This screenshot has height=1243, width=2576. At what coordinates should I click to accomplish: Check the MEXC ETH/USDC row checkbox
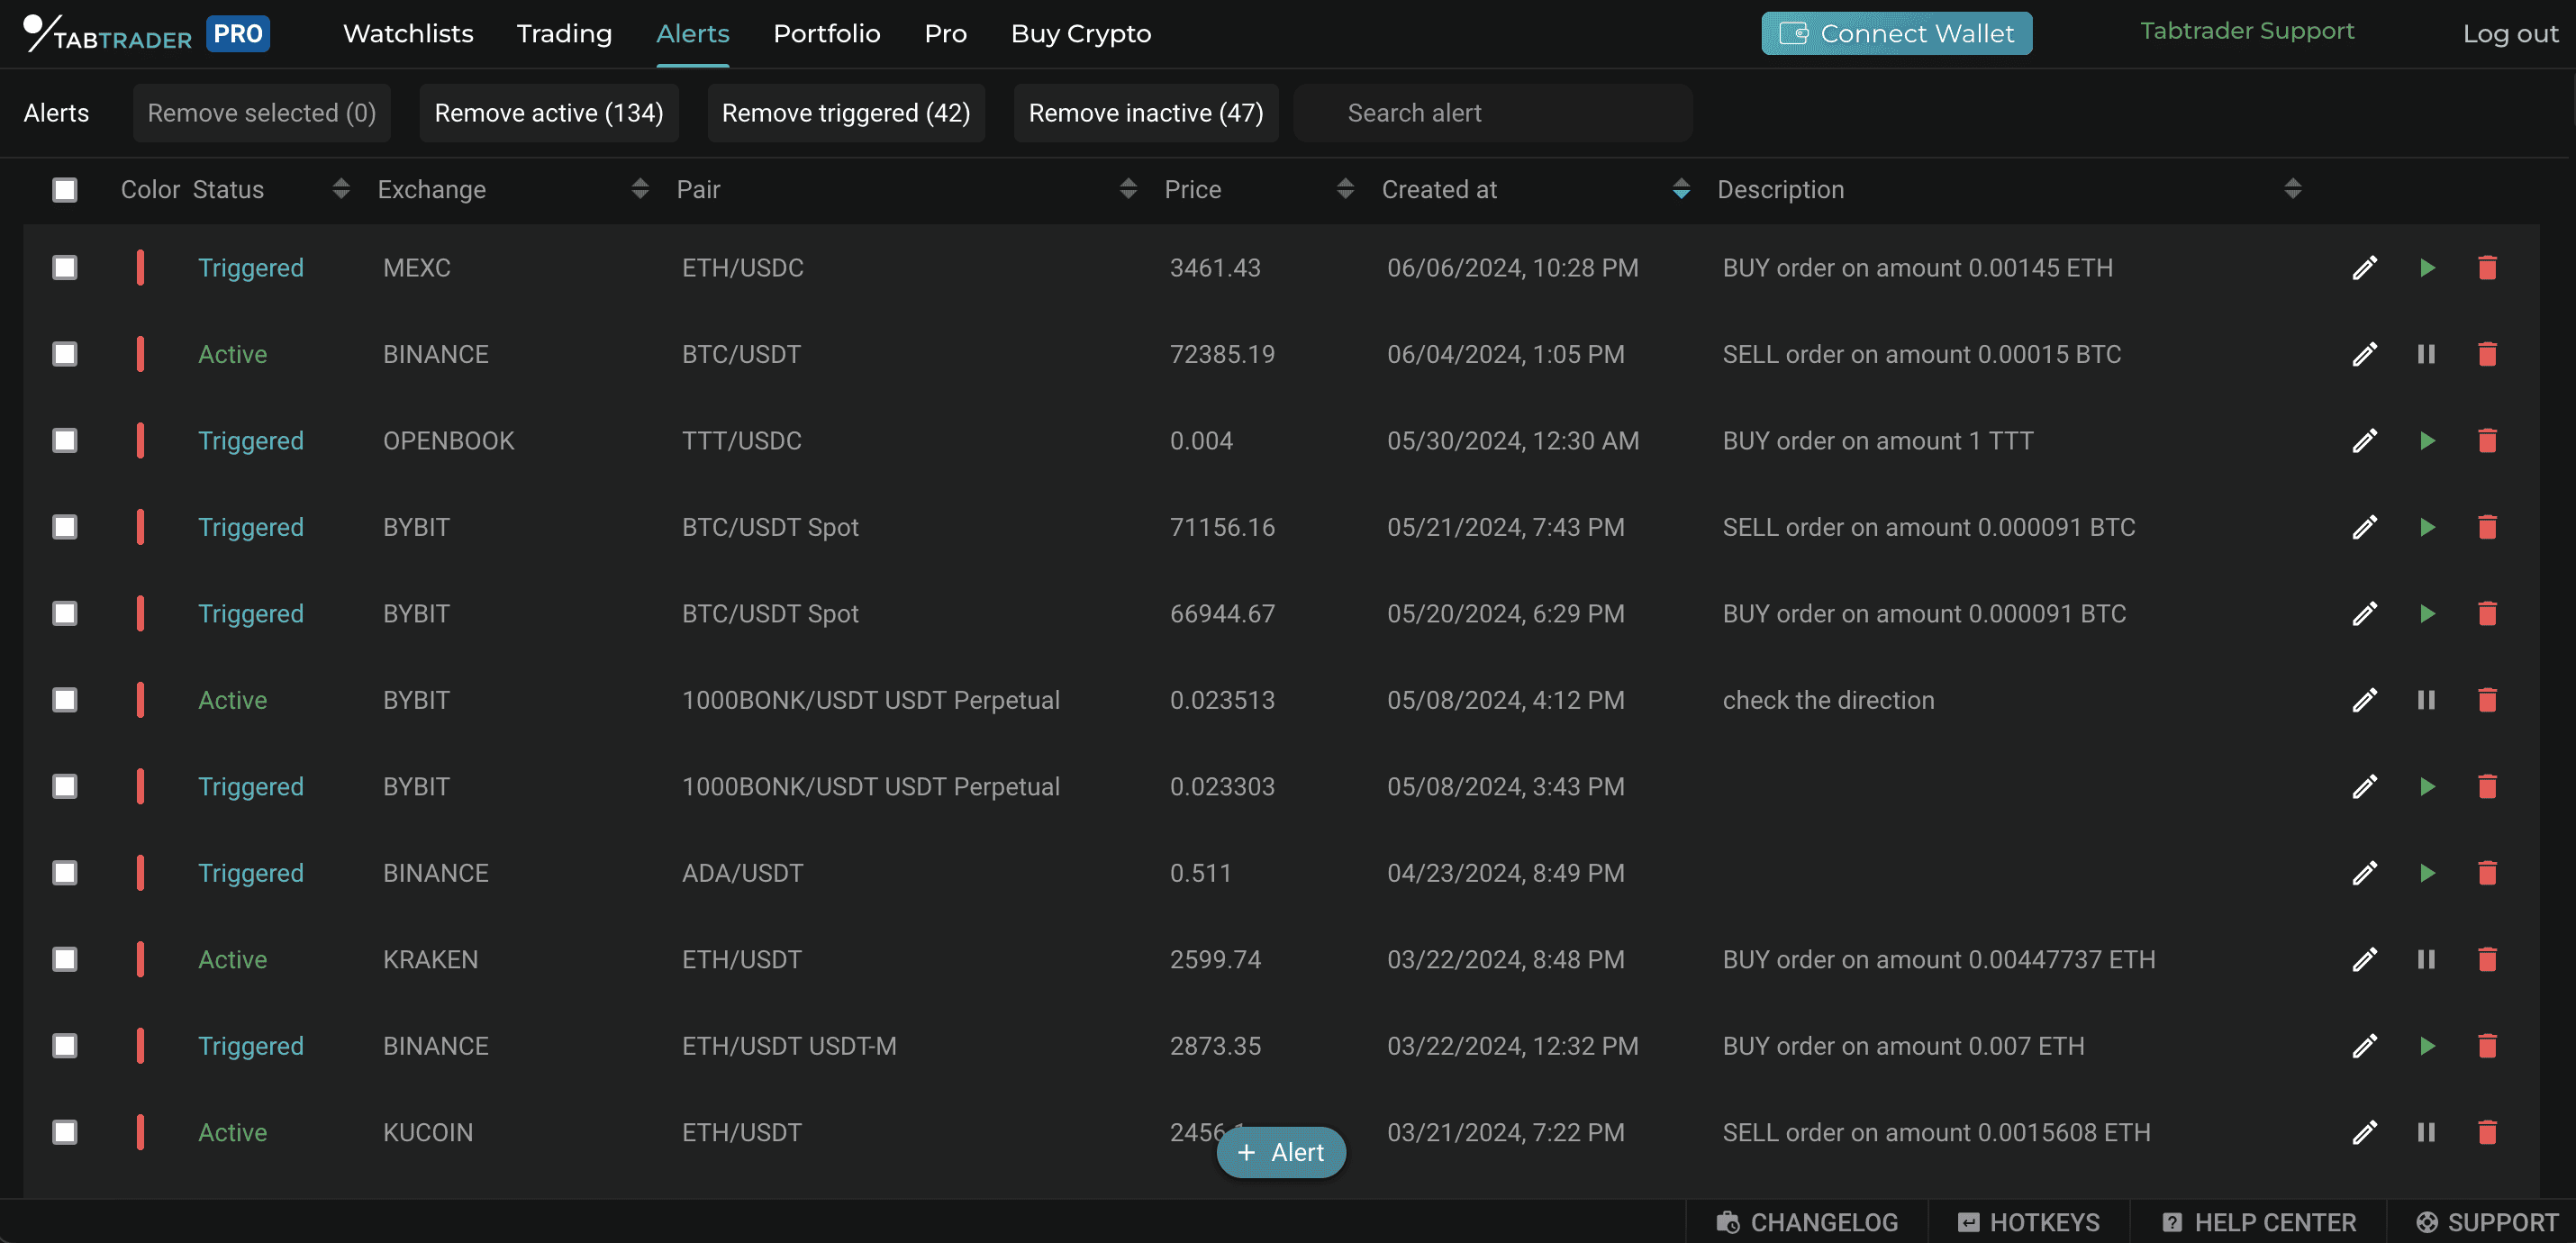[65, 268]
